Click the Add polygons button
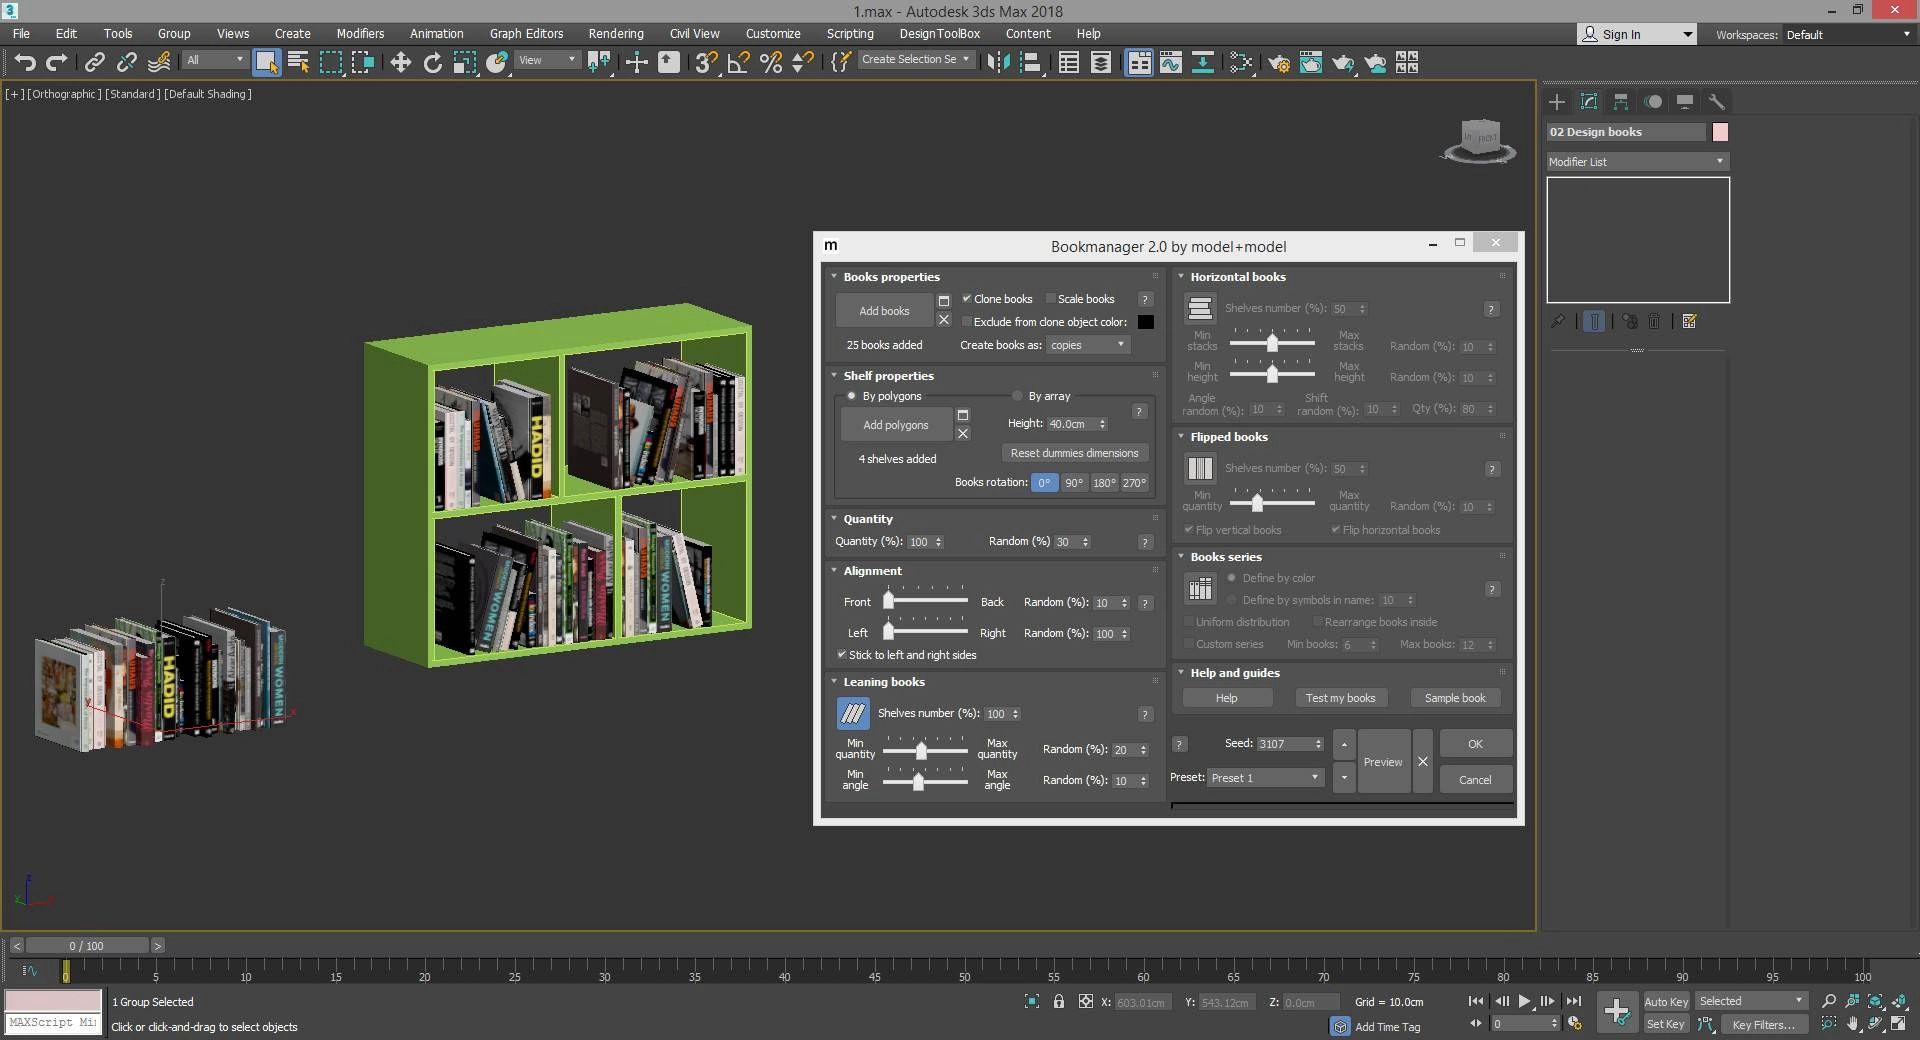The height and width of the screenshot is (1040, 1920). (x=896, y=425)
